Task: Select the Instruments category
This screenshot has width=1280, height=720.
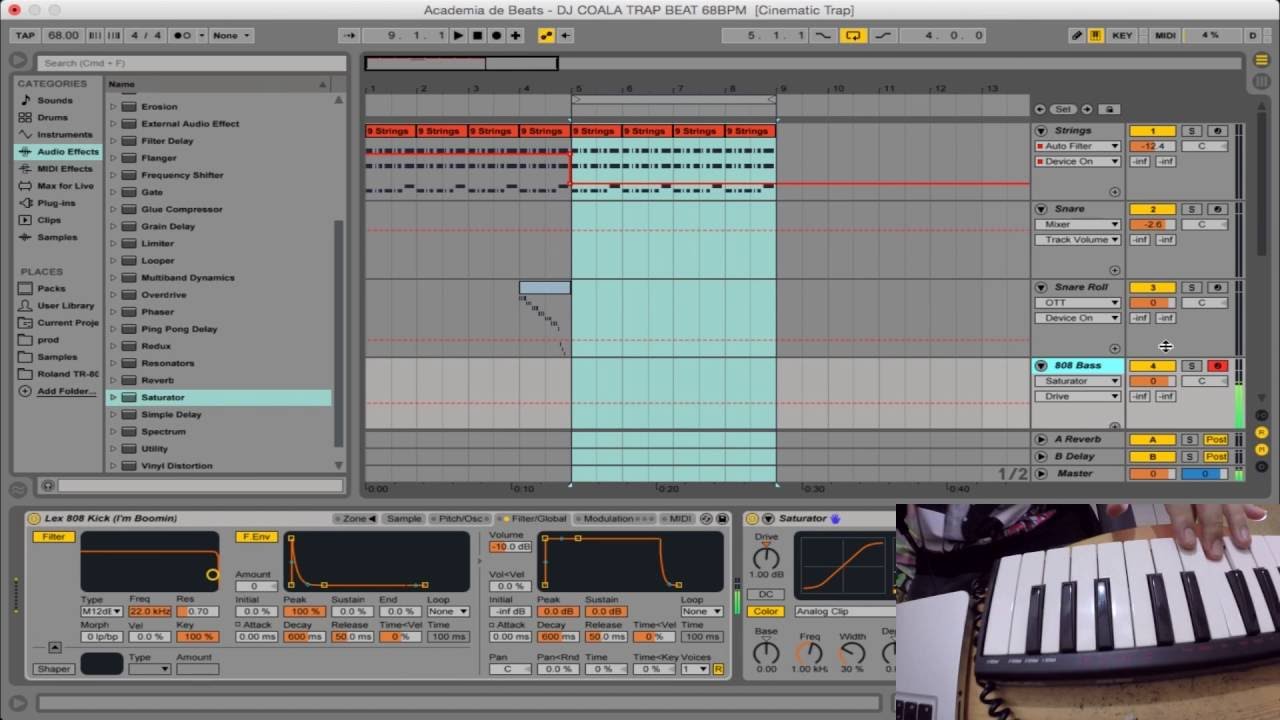Action: pos(64,134)
